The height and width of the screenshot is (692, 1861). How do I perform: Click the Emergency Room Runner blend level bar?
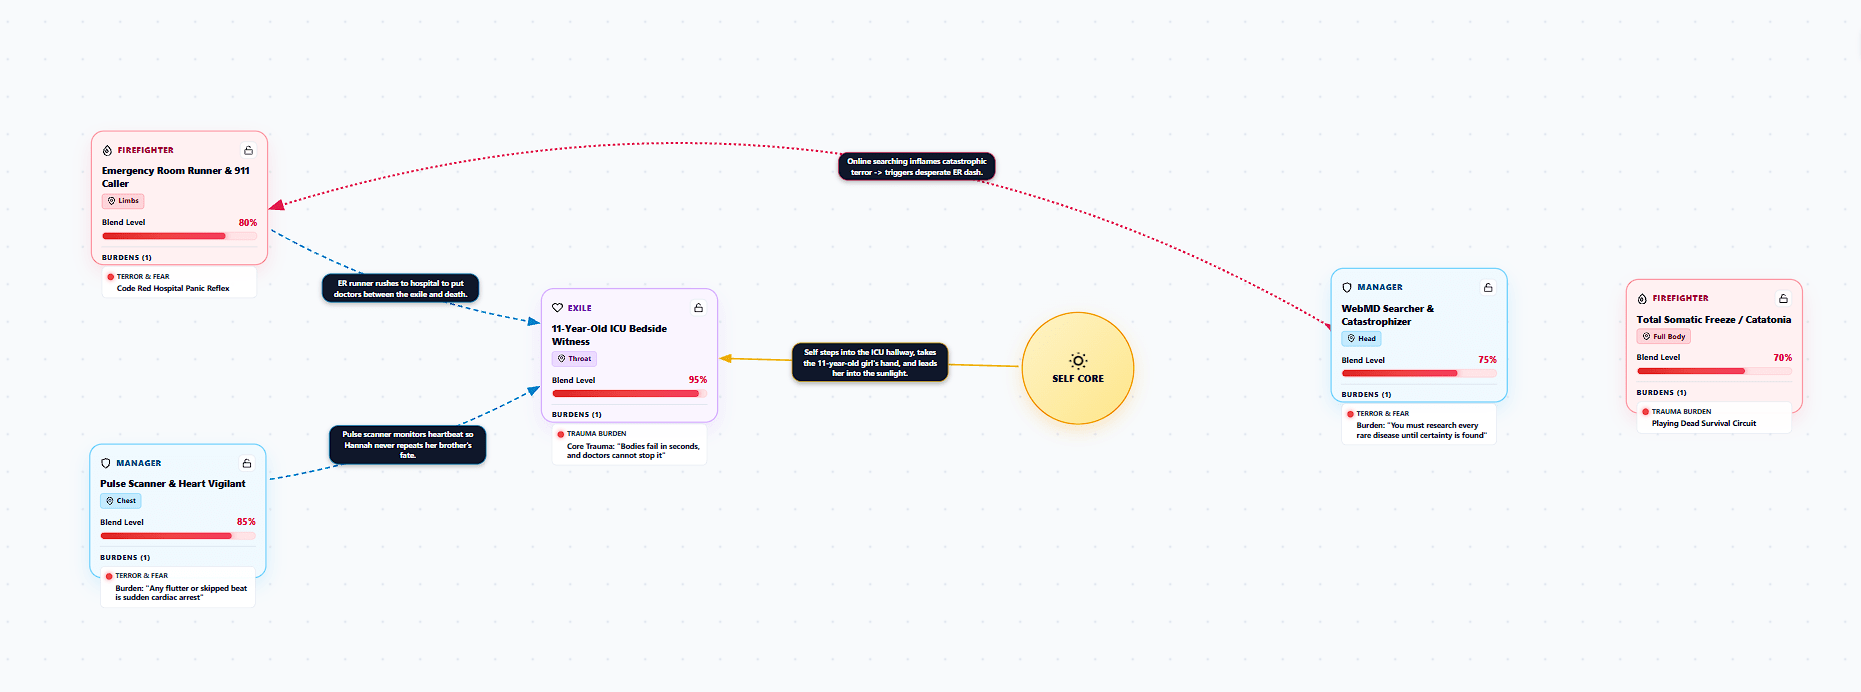179,236
